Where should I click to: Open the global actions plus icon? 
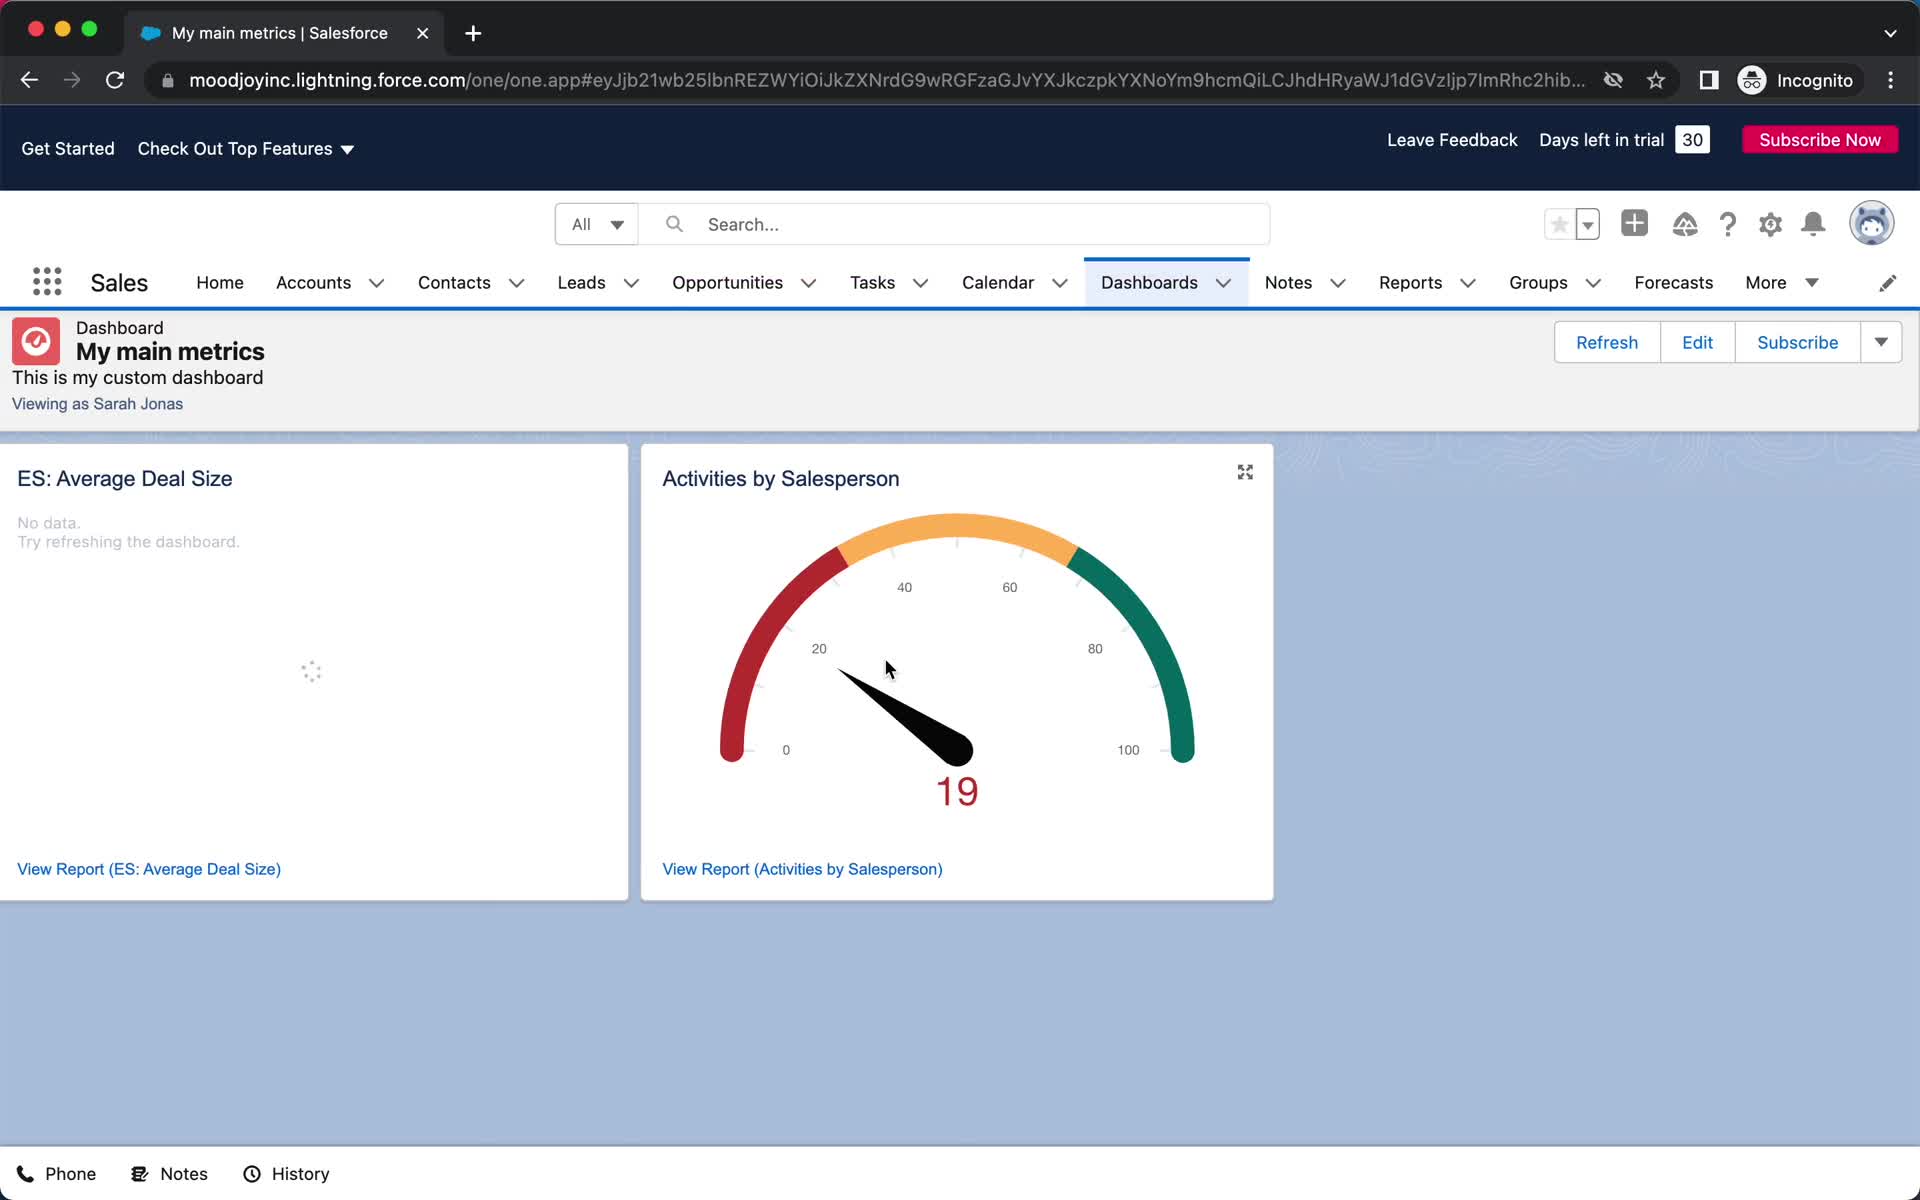pyautogui.click(x=1634, y=223)
